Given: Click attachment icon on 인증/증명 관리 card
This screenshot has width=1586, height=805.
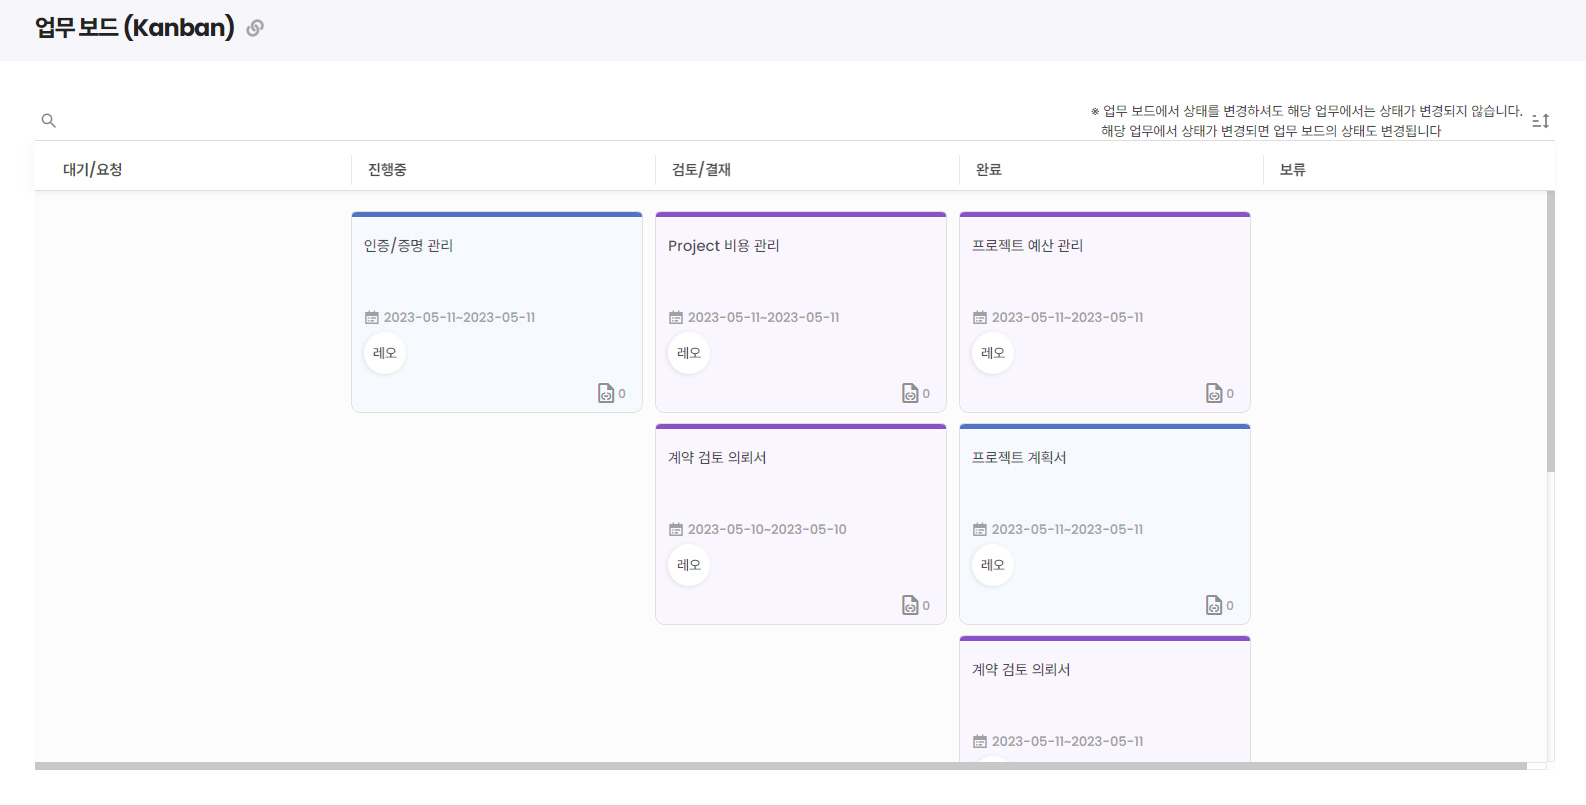Looking at the screenshot, I should (606, 393).
